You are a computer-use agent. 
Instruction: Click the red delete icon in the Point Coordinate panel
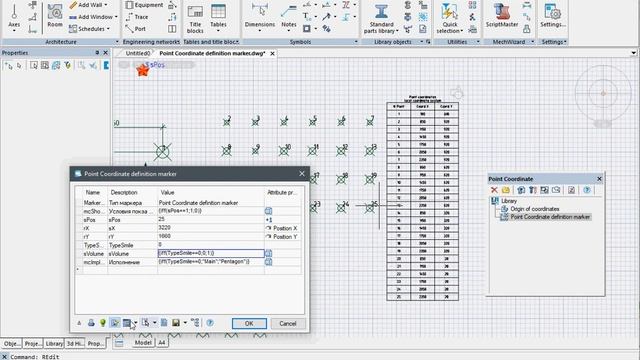(x=494, y=190)
